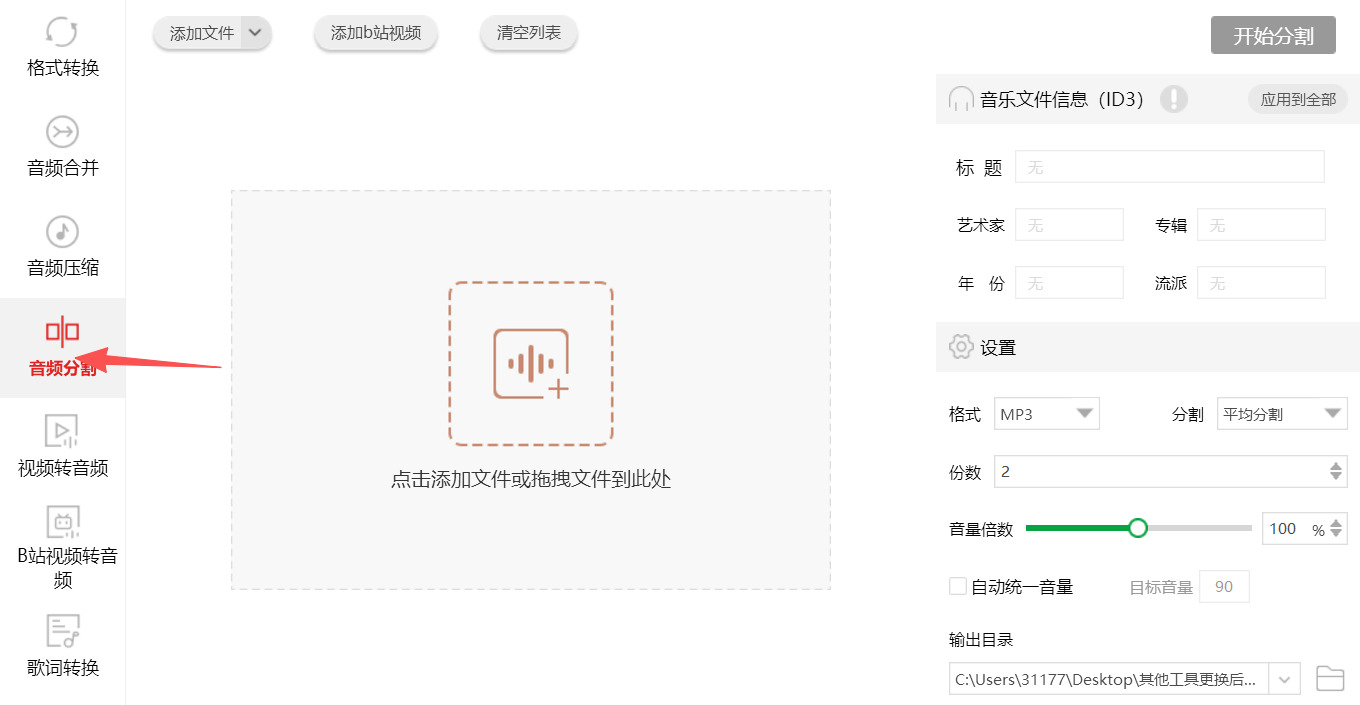Viewport: 1360px width, 705px height.
Task: Open the output directory folder browser
Action: tap(1330, 678)
